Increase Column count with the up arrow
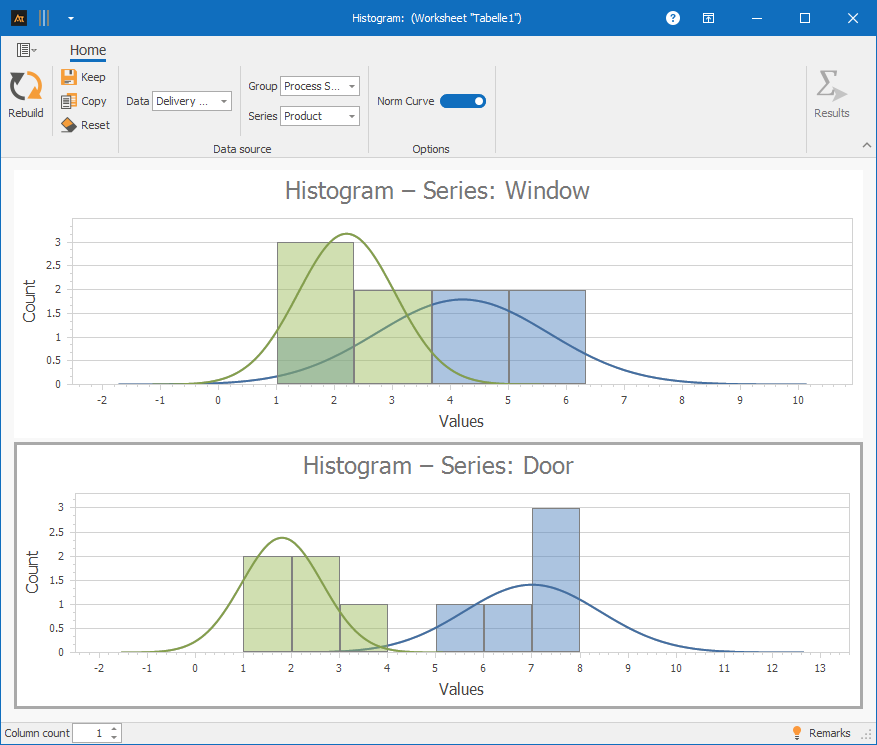877x745 pixels. point(115,729)
